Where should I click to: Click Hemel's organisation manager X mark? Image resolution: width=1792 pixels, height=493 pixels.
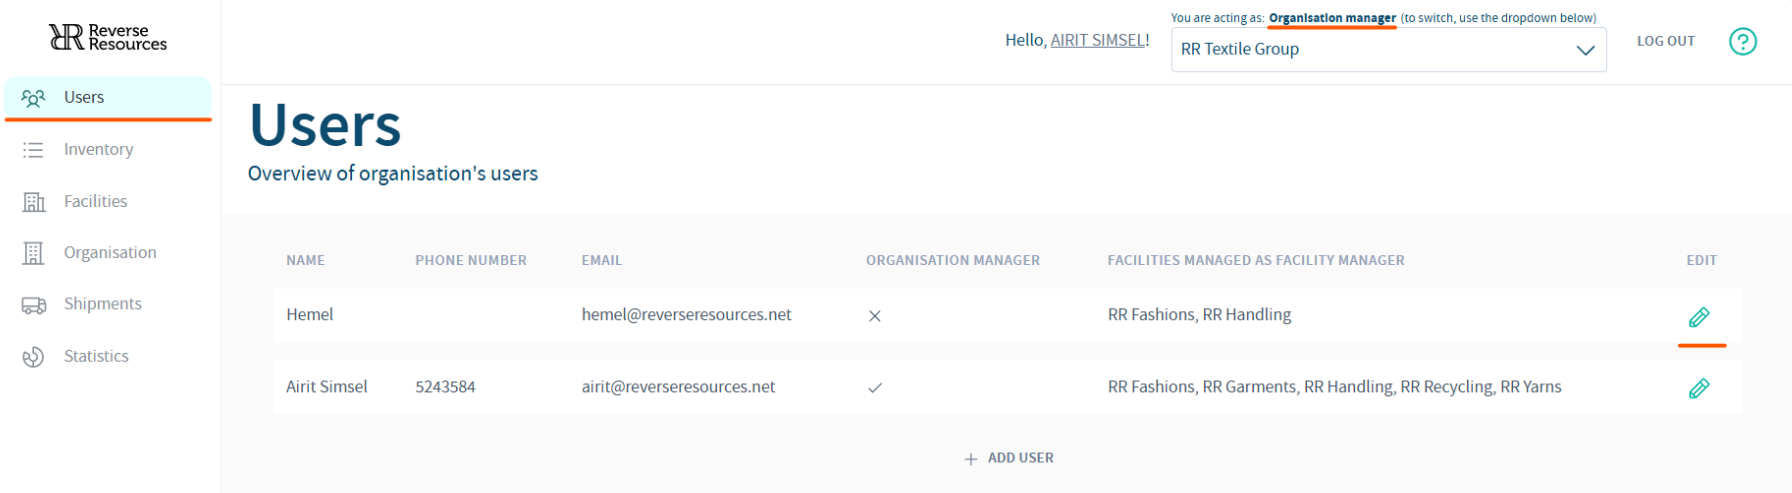click(875, 316)
